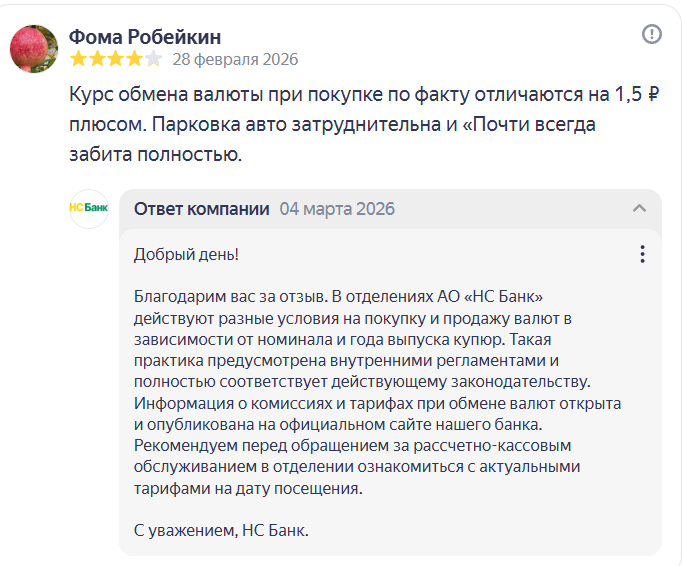Click the fifth gray rating star
682x566 pixels.
pyautogui.click(x=153, y=59)
